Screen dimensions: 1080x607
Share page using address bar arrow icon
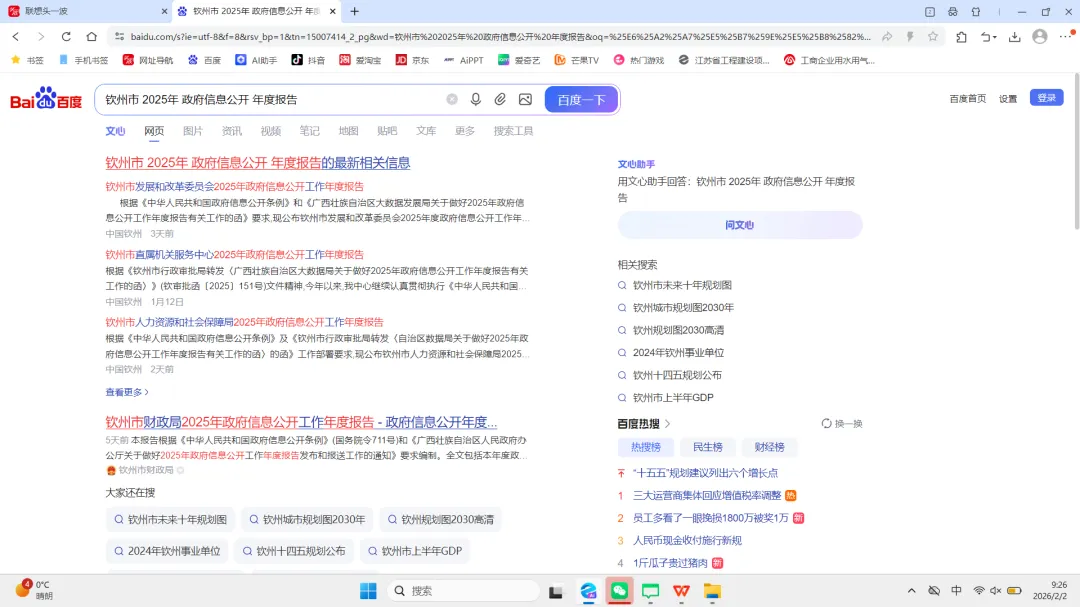point(887,37)
